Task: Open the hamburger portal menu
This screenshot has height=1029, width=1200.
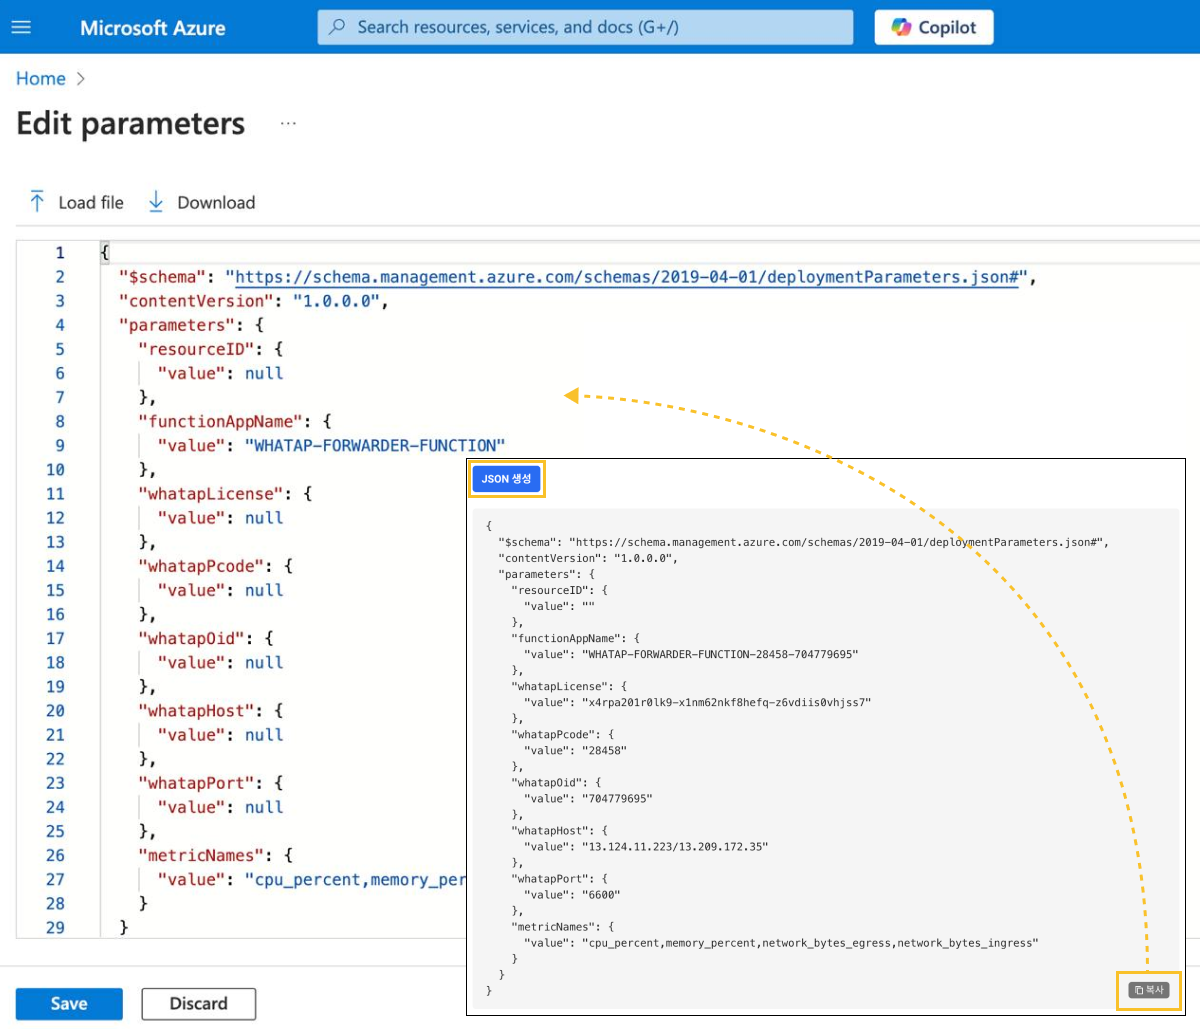Action: (x=21, y=27)
